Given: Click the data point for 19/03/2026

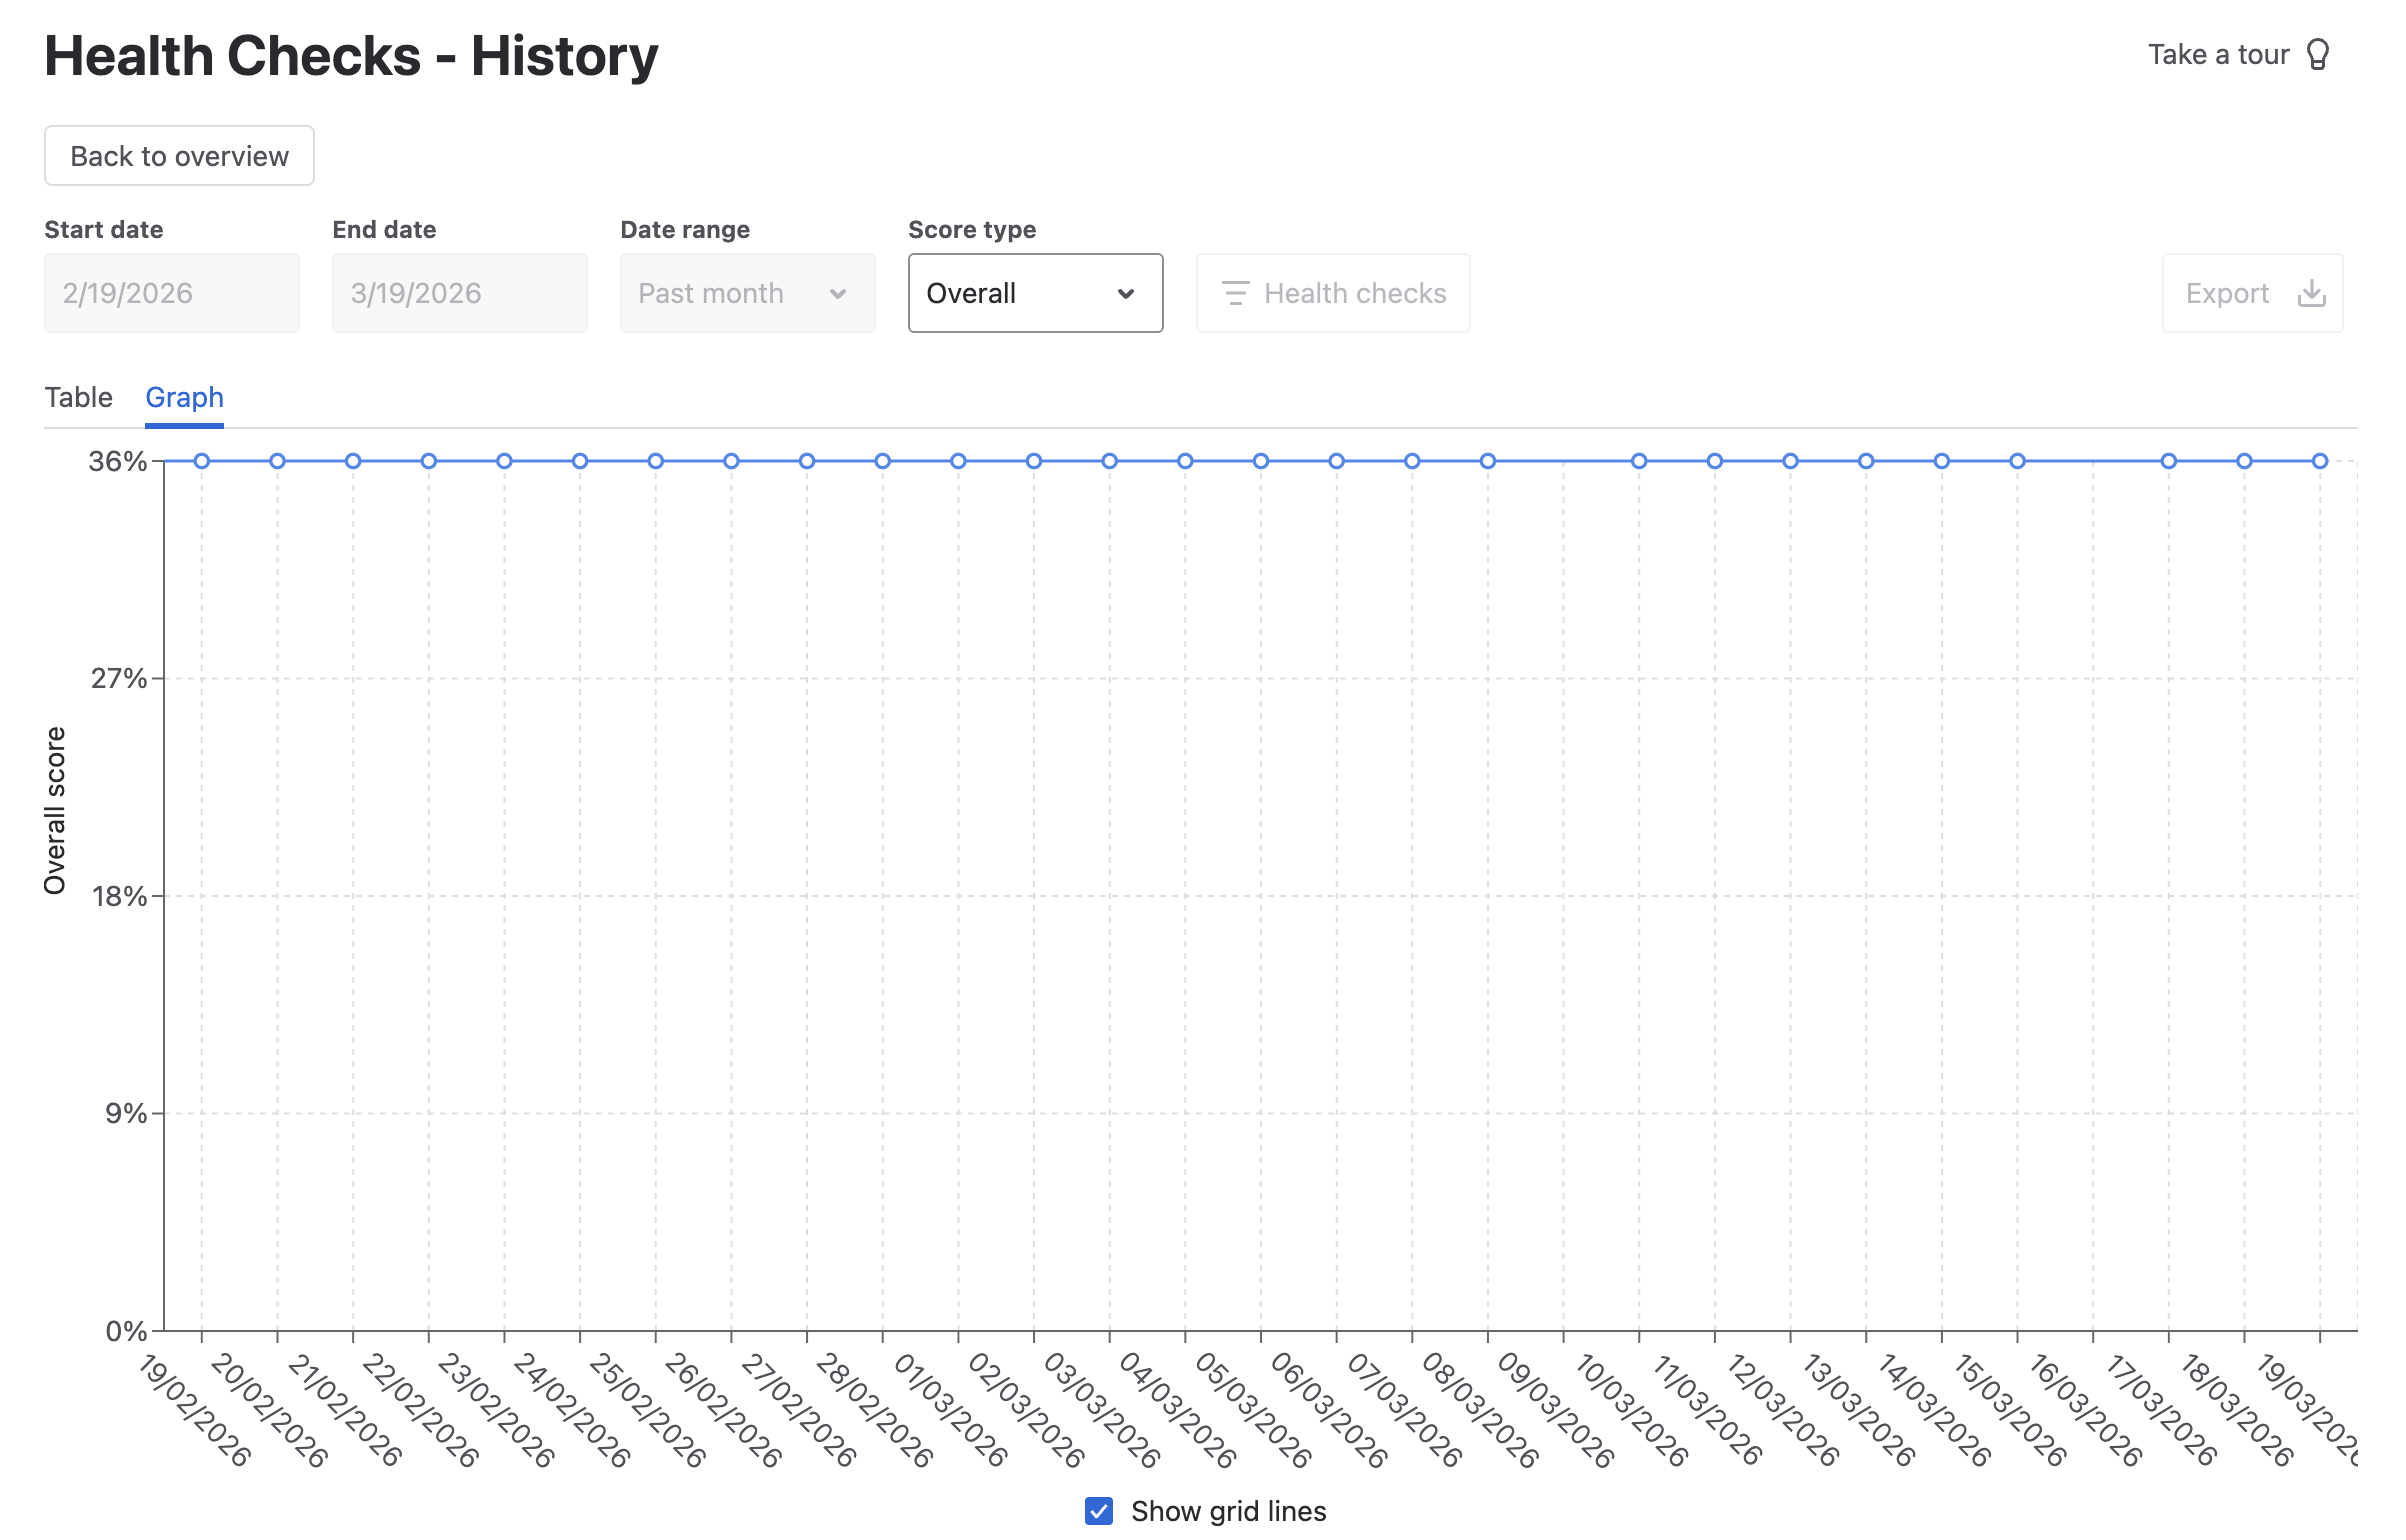Looking at the screenshot, I should click(2320, 461).
